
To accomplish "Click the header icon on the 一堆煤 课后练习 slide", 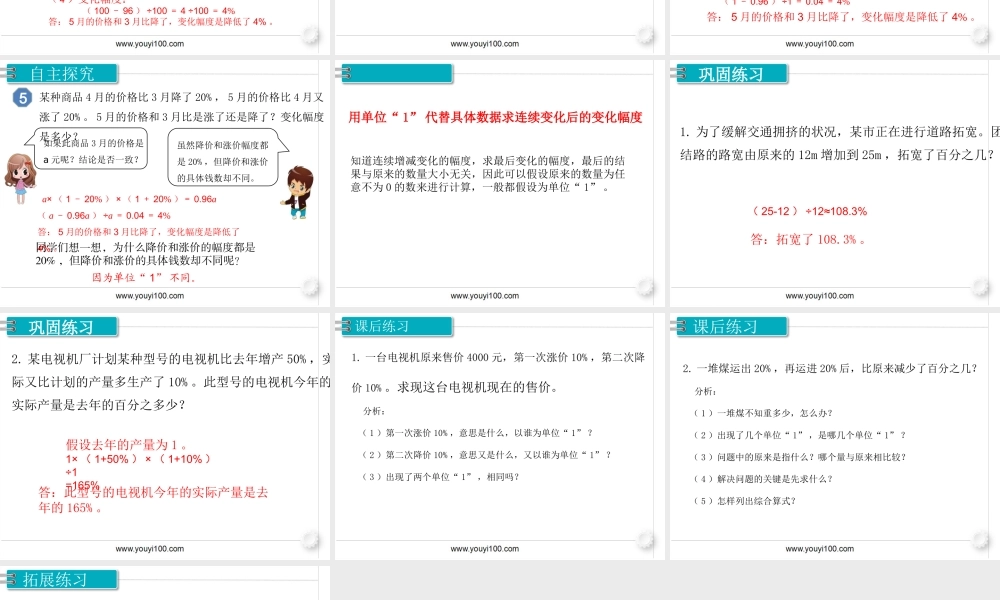I will click(681, 326).
